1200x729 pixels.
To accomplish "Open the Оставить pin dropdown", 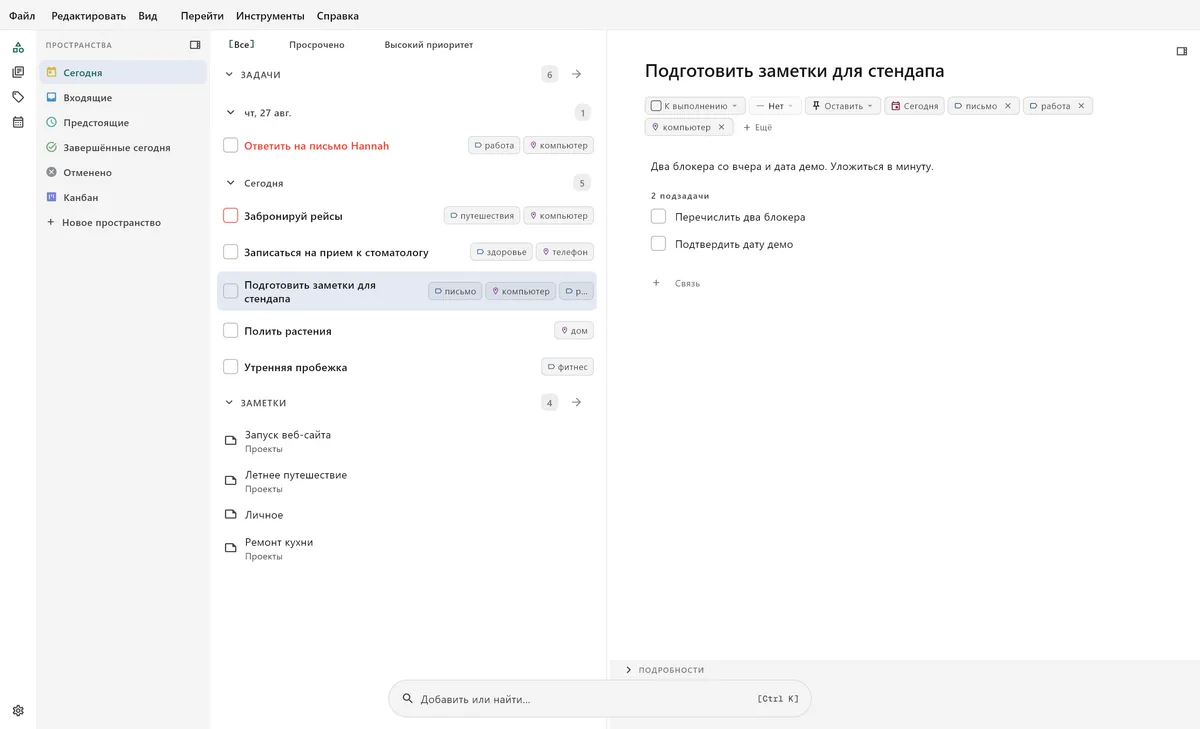I will (x=842, y=106).
